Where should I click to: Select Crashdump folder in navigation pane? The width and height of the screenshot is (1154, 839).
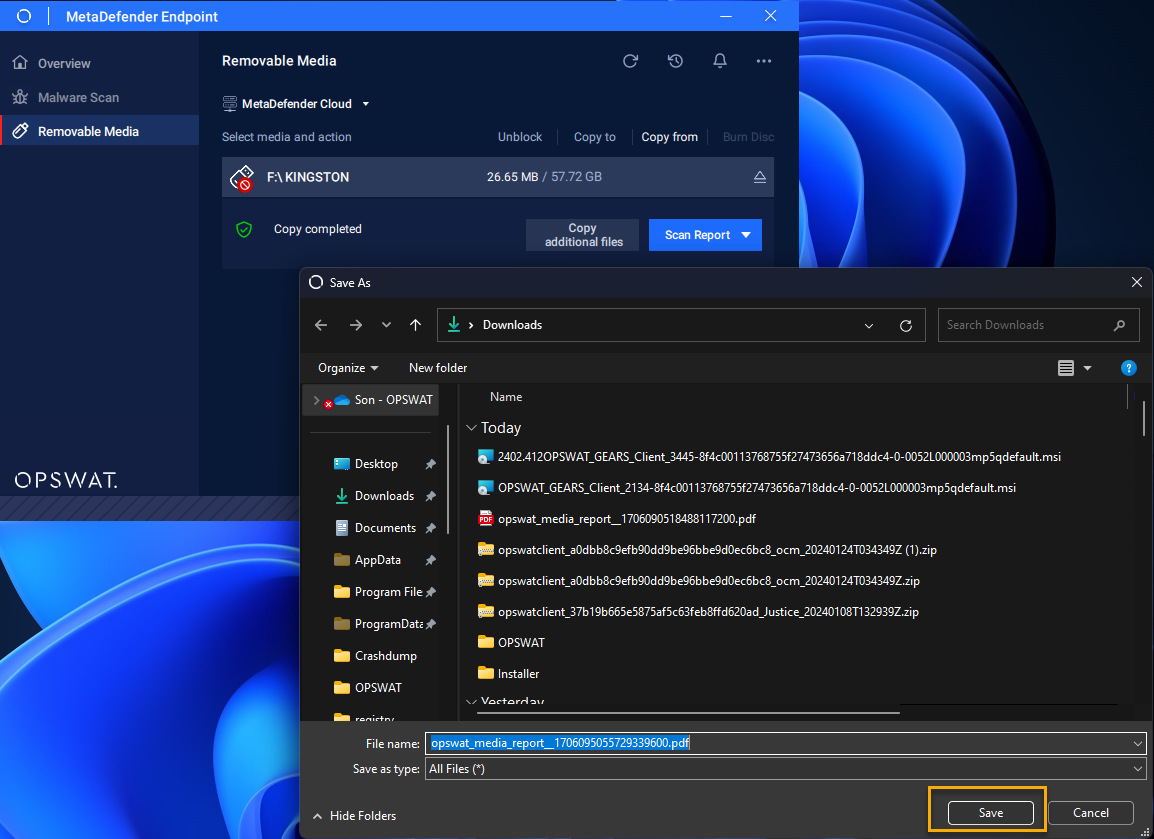click(386, 656)
